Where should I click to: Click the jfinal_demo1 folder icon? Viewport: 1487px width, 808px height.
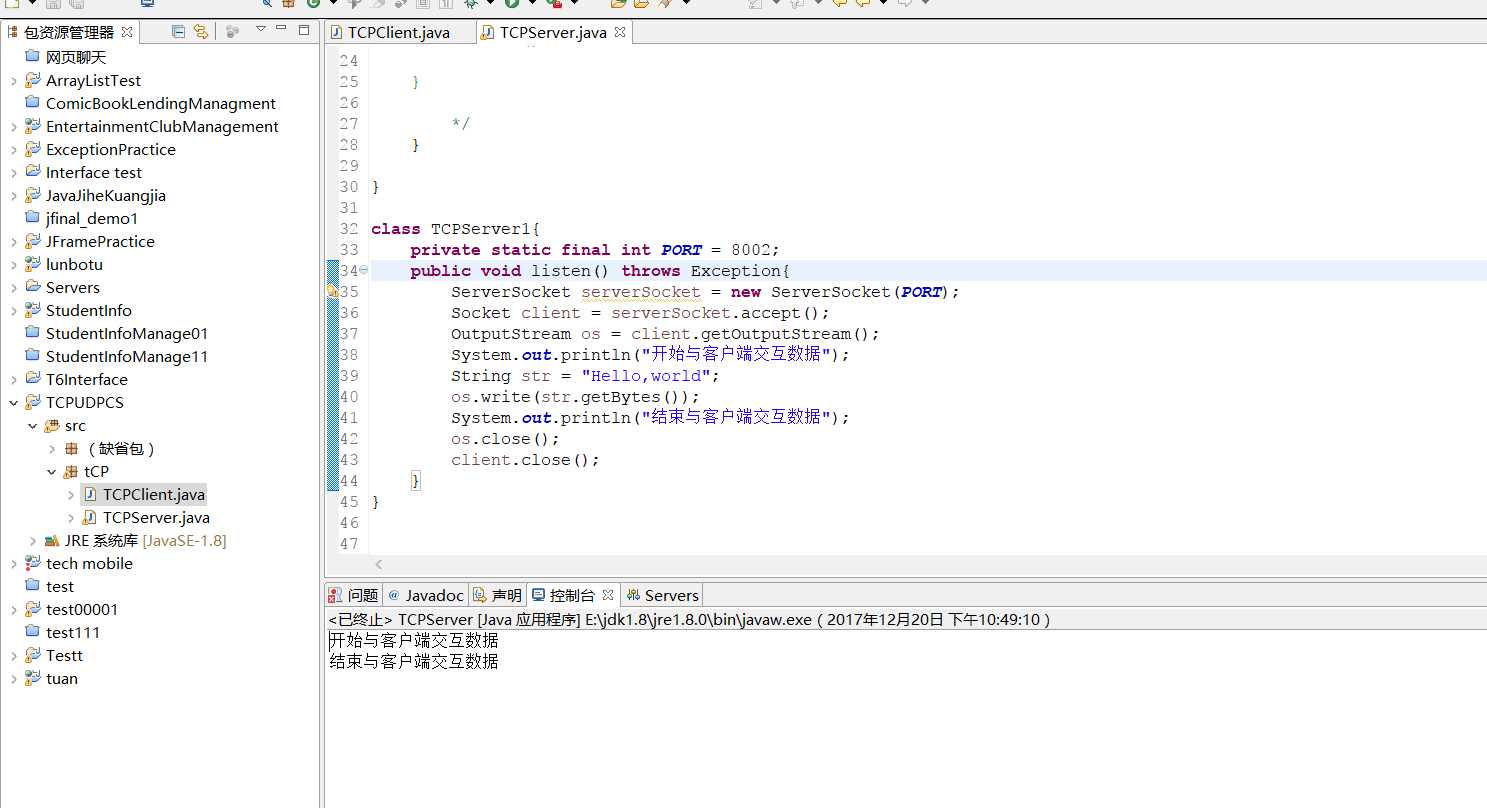tap(33, 218)
